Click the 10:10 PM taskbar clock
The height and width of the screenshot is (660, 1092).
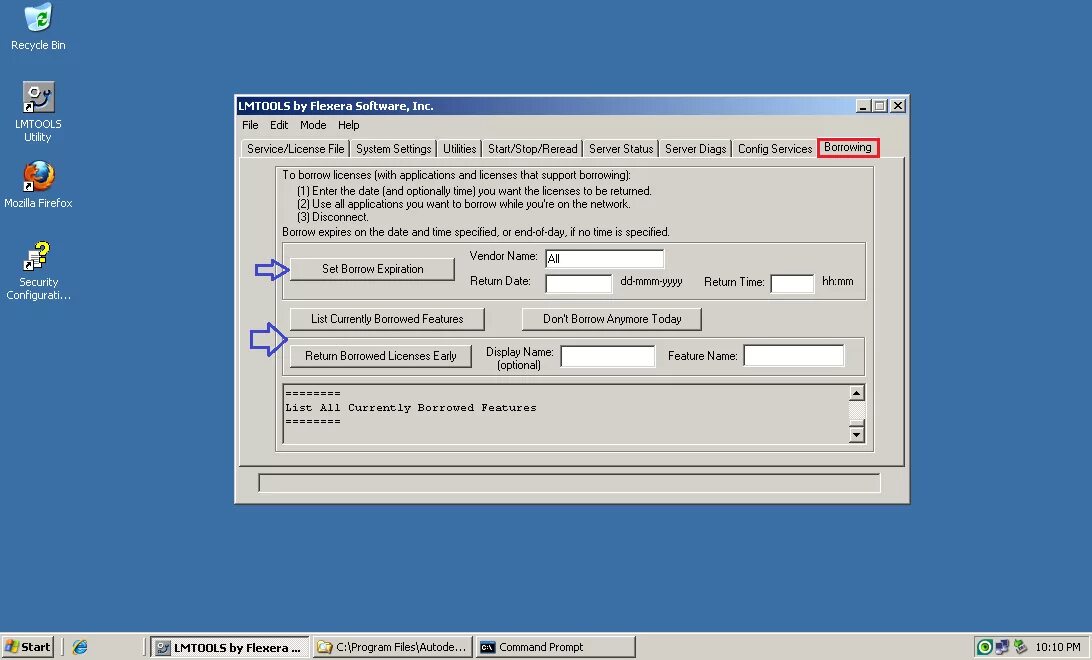coord(1058,647)
